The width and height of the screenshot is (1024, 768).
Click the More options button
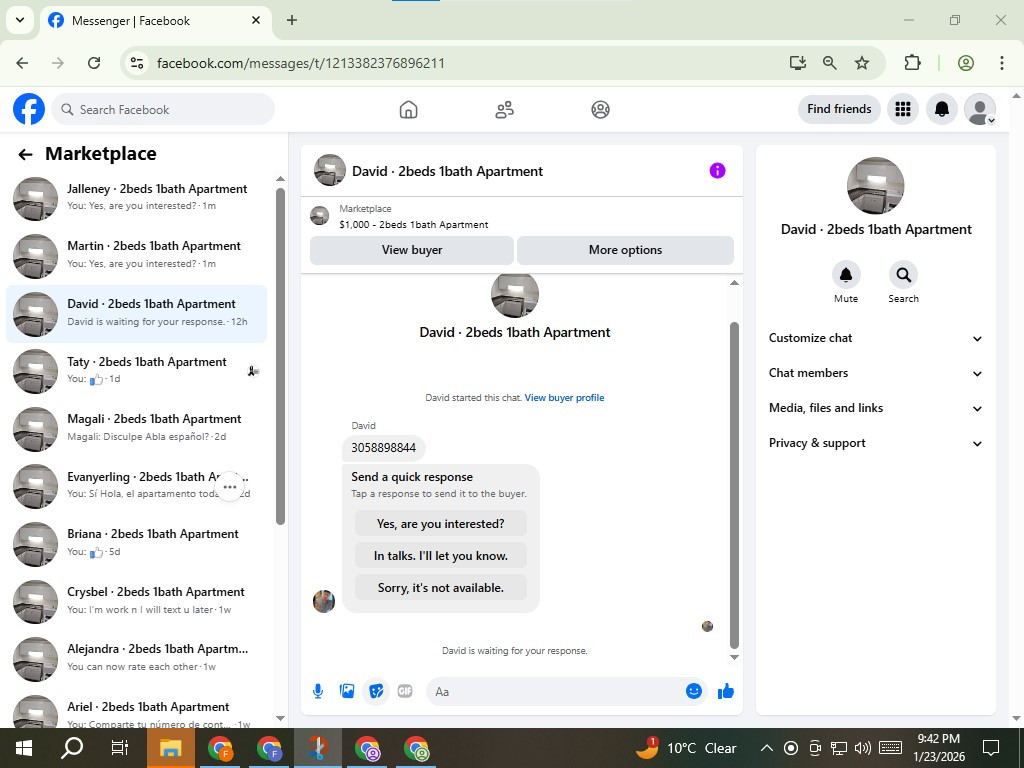point(625,250)
